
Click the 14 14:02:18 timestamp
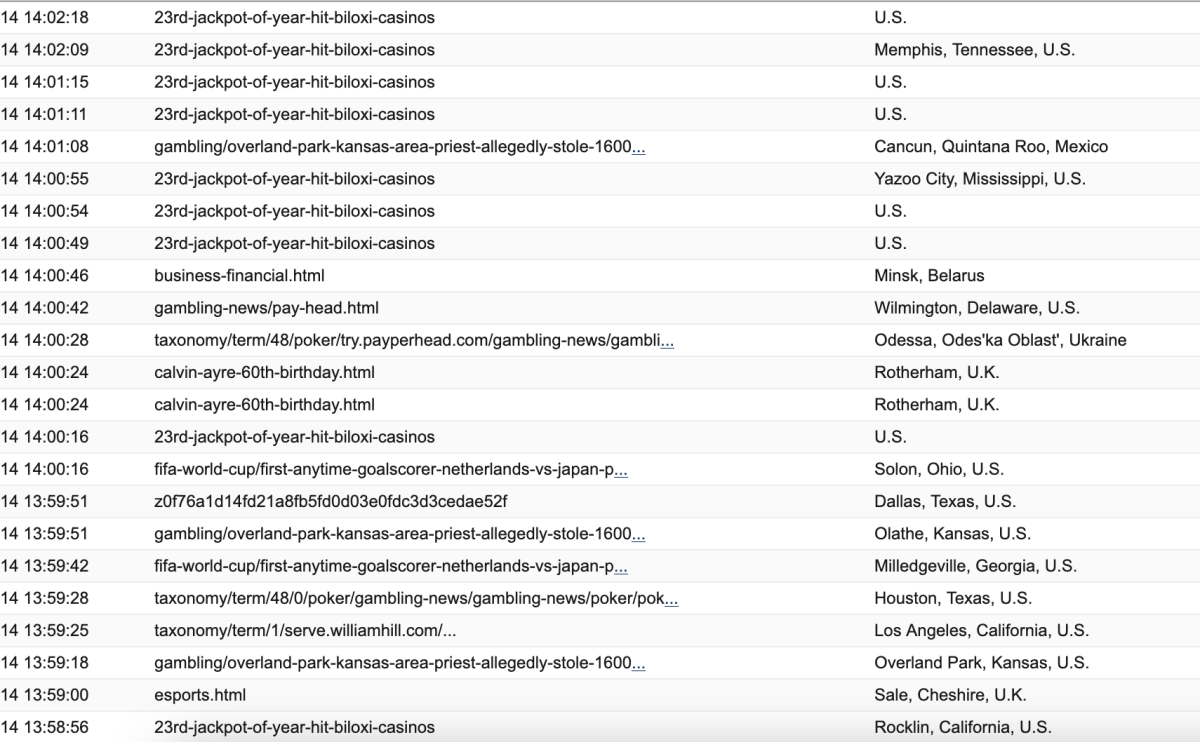45,18
